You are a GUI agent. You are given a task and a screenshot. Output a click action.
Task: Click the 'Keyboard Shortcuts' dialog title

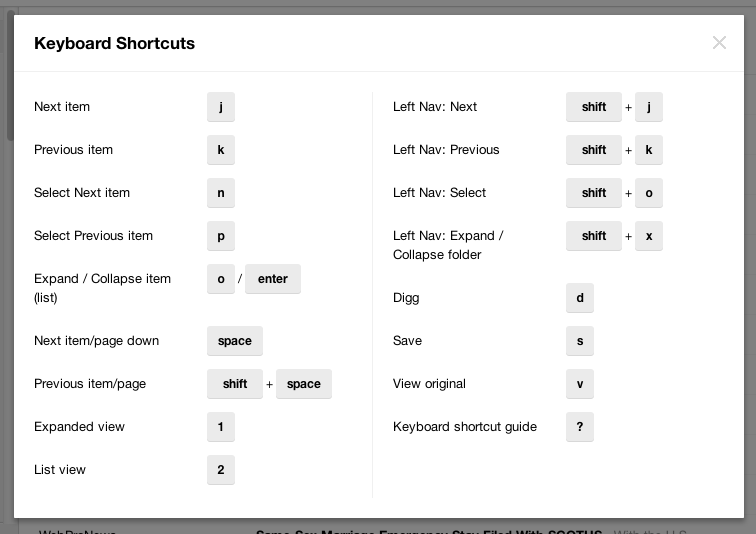tap(114, 43)
